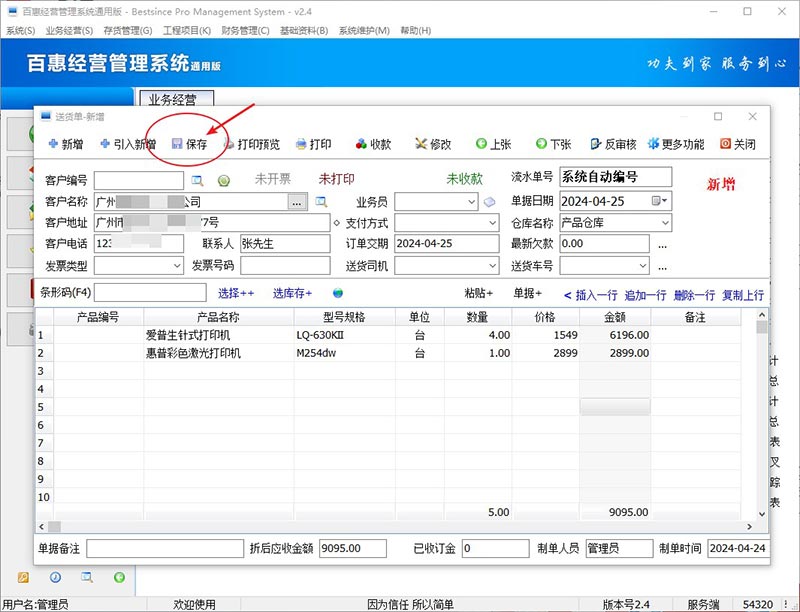Click the red 关闭 toolbar button
The width and height of the screenshot is (800, 612).
coord(738,144)
